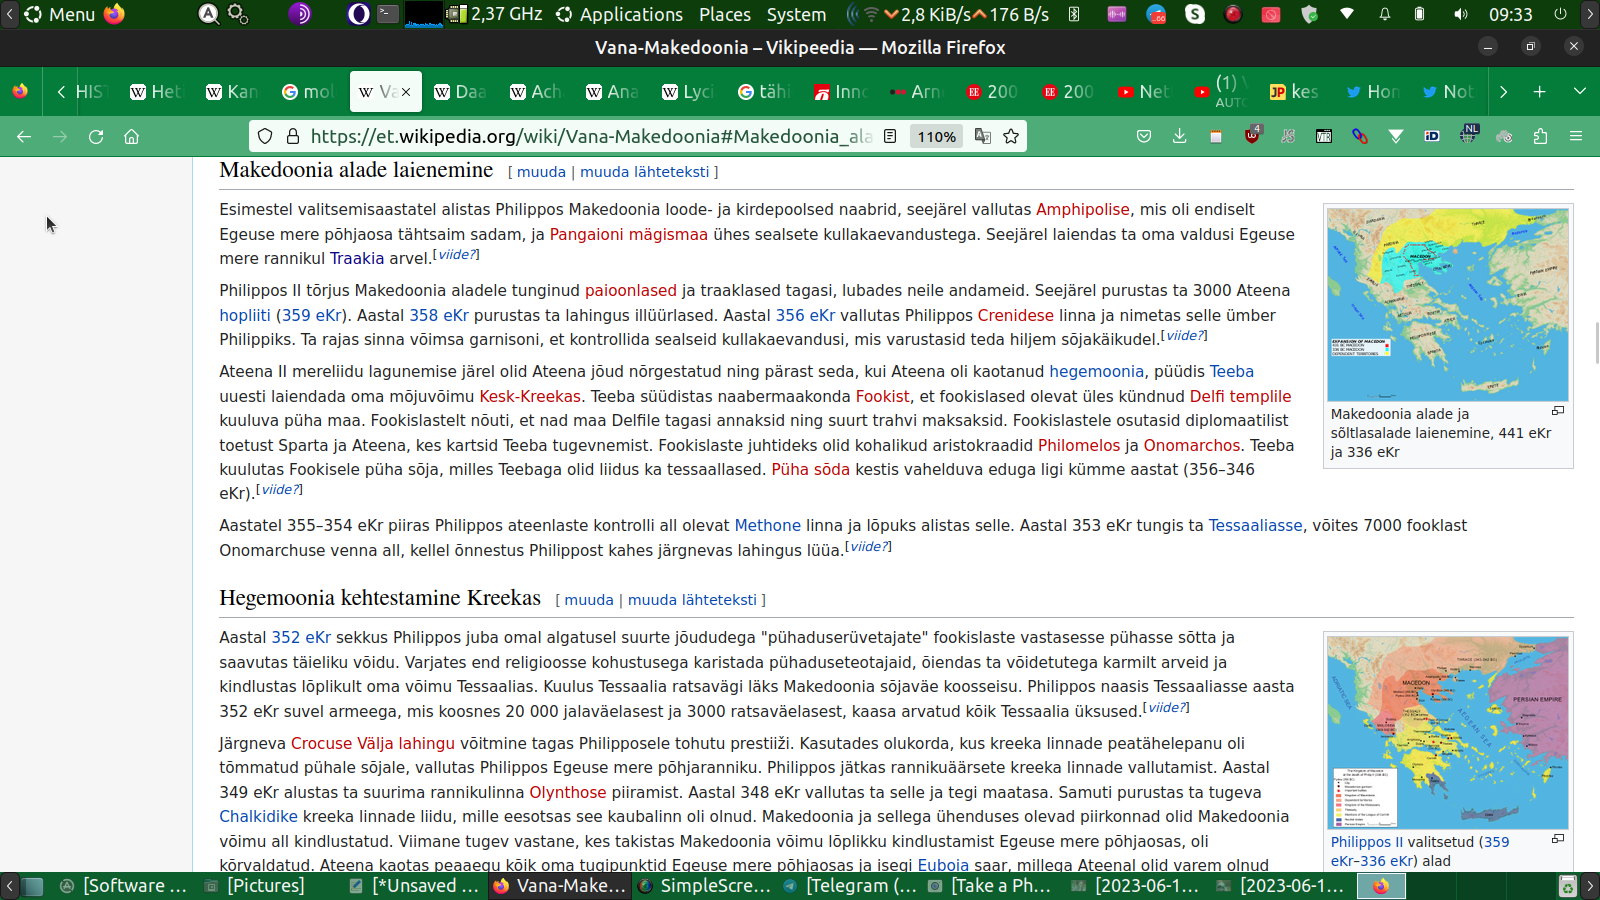This screenshot has height=900, width=1600.
Task: Expand the list all tabs chevron
Action: [1580, 92]
